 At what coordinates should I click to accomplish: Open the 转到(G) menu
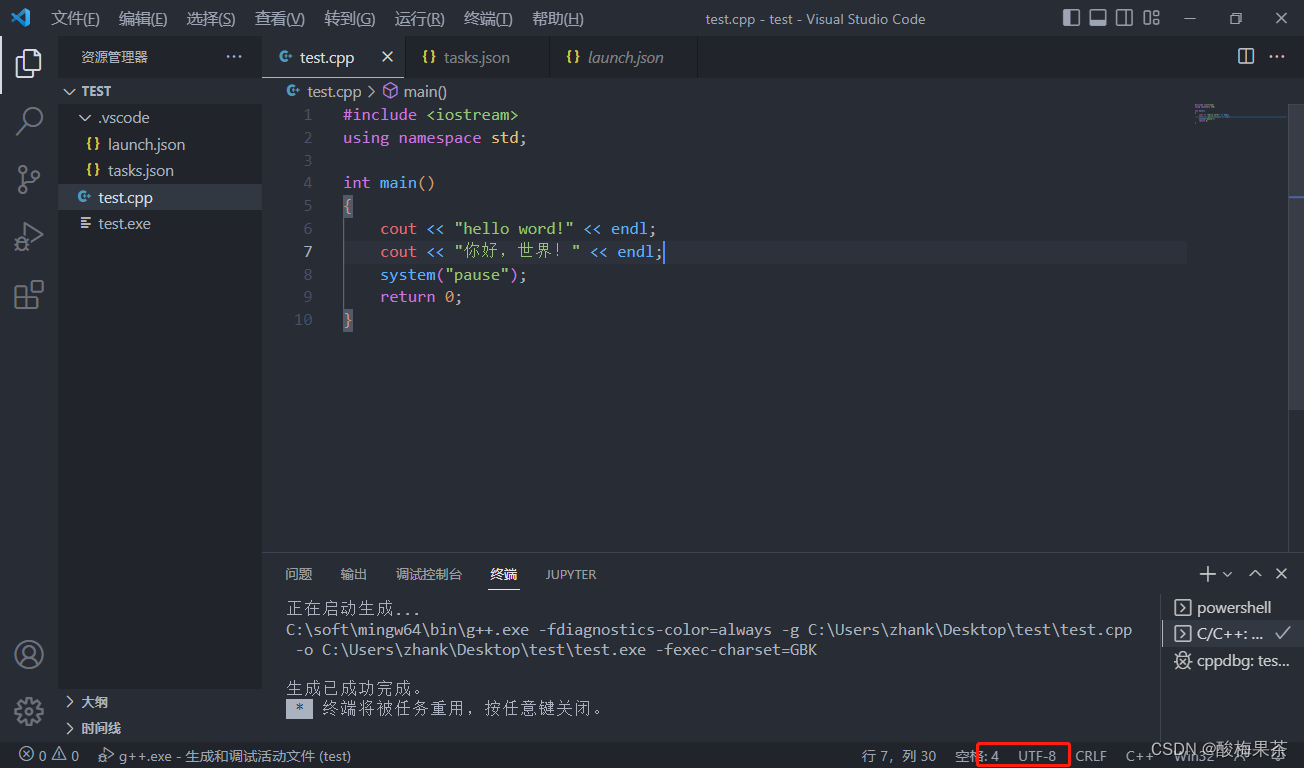click(350, 19)
